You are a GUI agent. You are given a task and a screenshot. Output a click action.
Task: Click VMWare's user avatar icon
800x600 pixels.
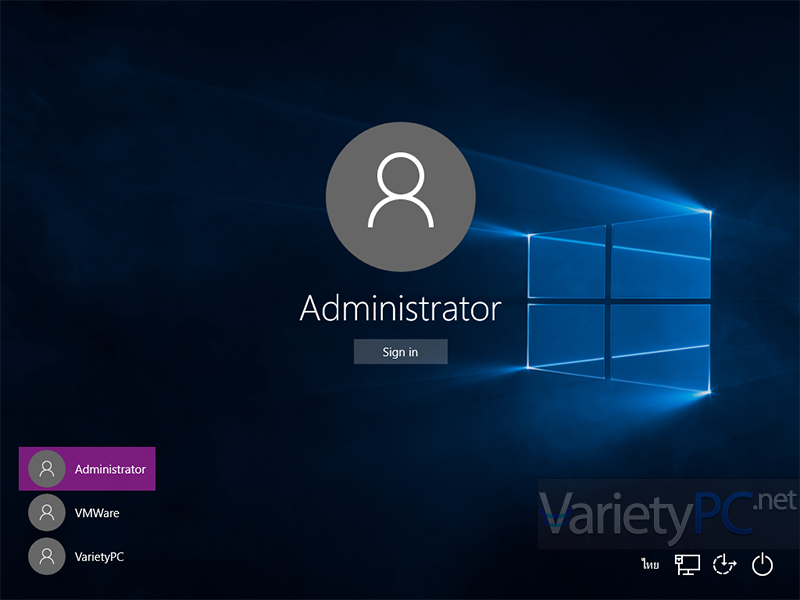46,512
